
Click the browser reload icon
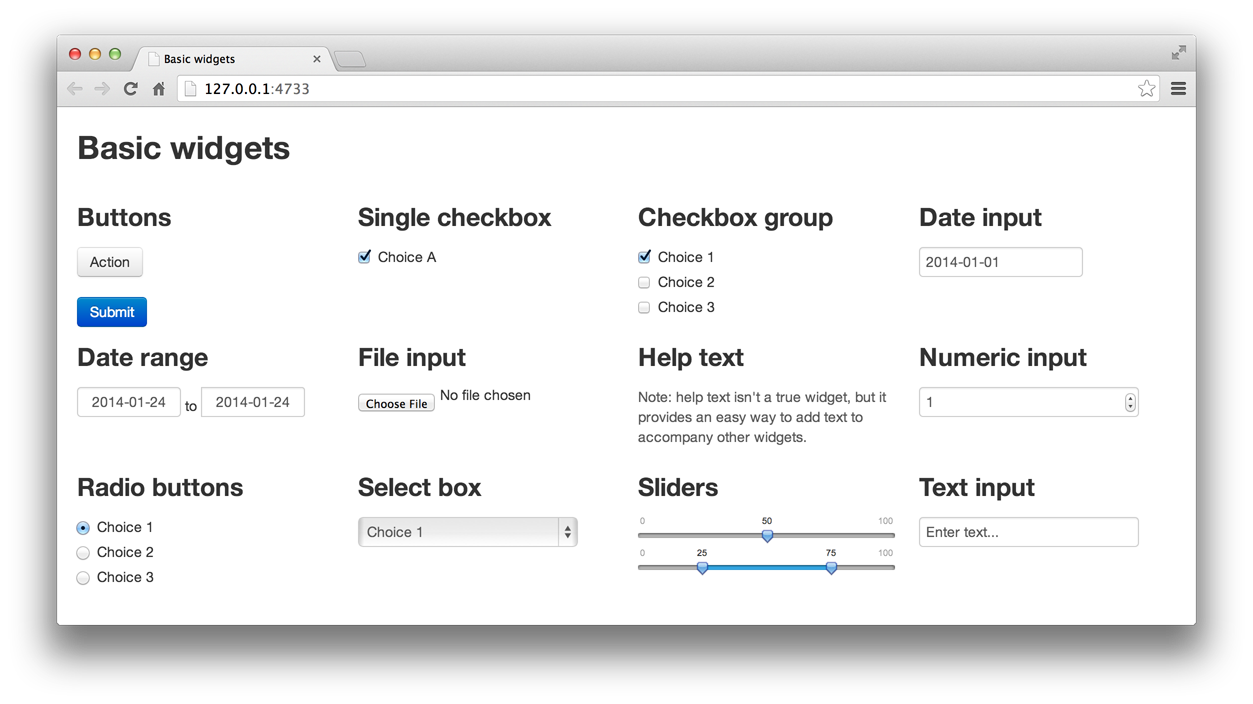click(130, 89)
